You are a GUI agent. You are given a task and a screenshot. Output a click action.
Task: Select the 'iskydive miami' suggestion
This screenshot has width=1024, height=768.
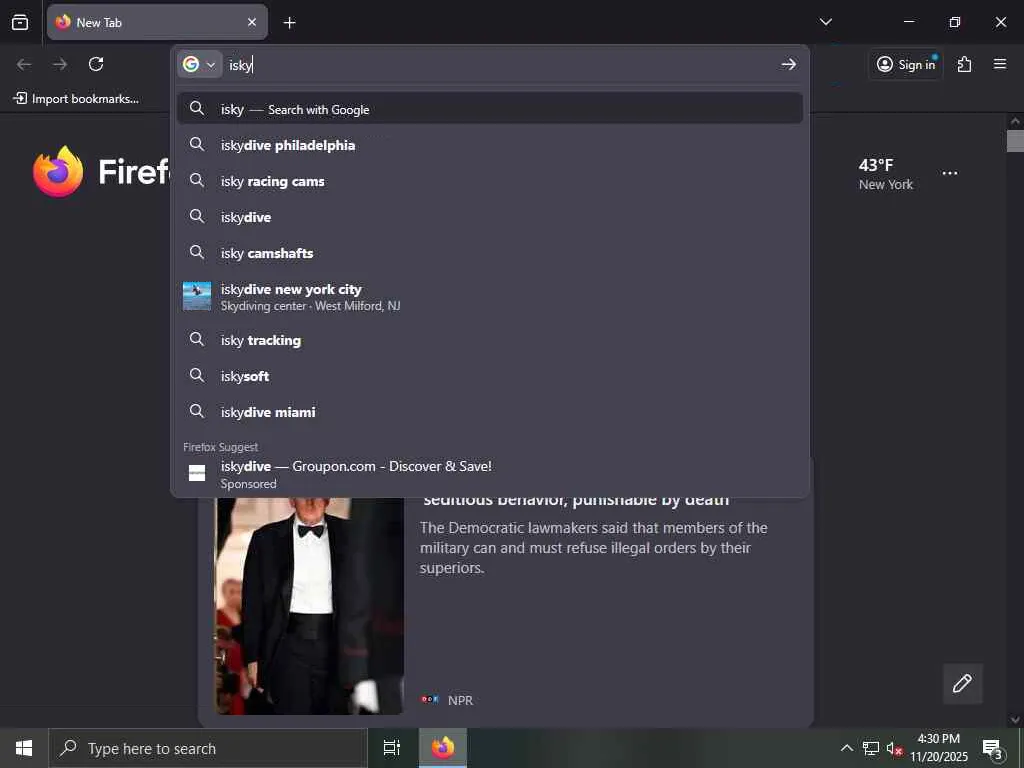pos(490,411)
